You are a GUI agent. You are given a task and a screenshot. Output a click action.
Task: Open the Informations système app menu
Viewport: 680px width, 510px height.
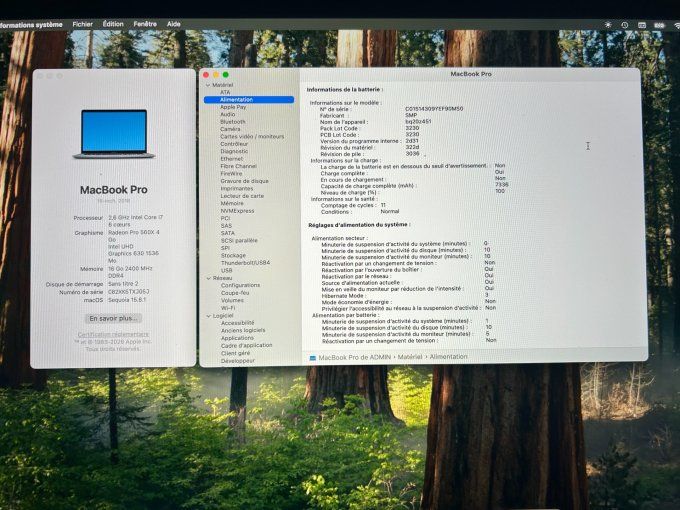pyautogui.click(x=31, y=25)
